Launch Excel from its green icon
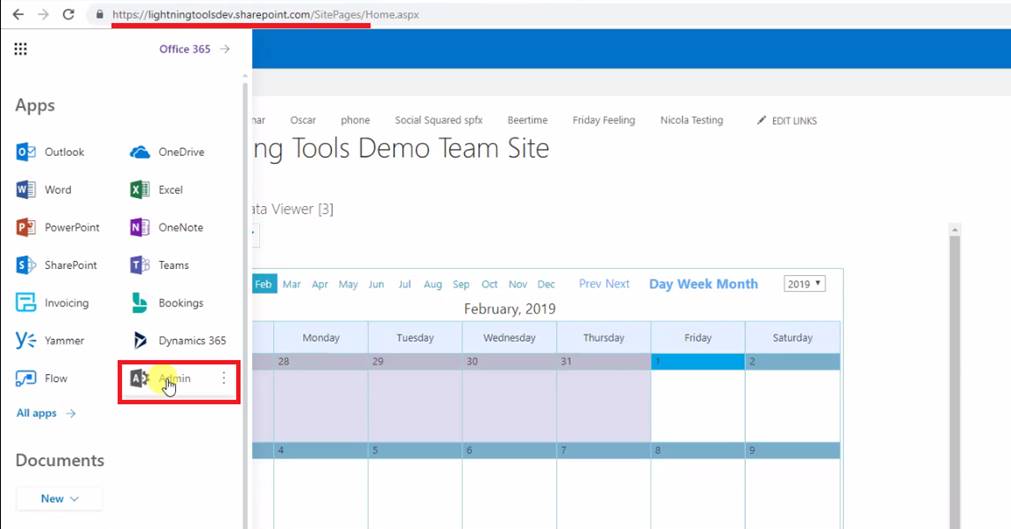The height and width of the screenshot is (529, 1011). pos(139,190)
